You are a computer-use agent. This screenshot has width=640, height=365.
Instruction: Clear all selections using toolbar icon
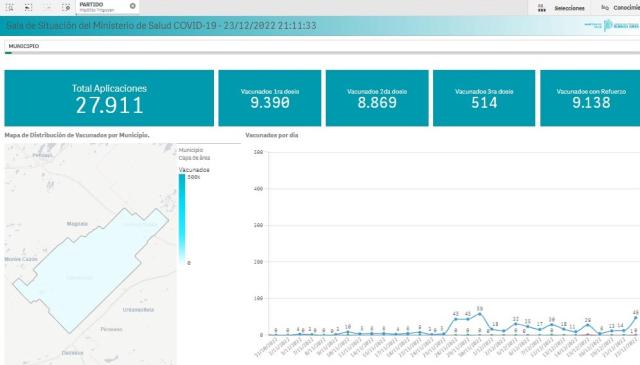66,7
